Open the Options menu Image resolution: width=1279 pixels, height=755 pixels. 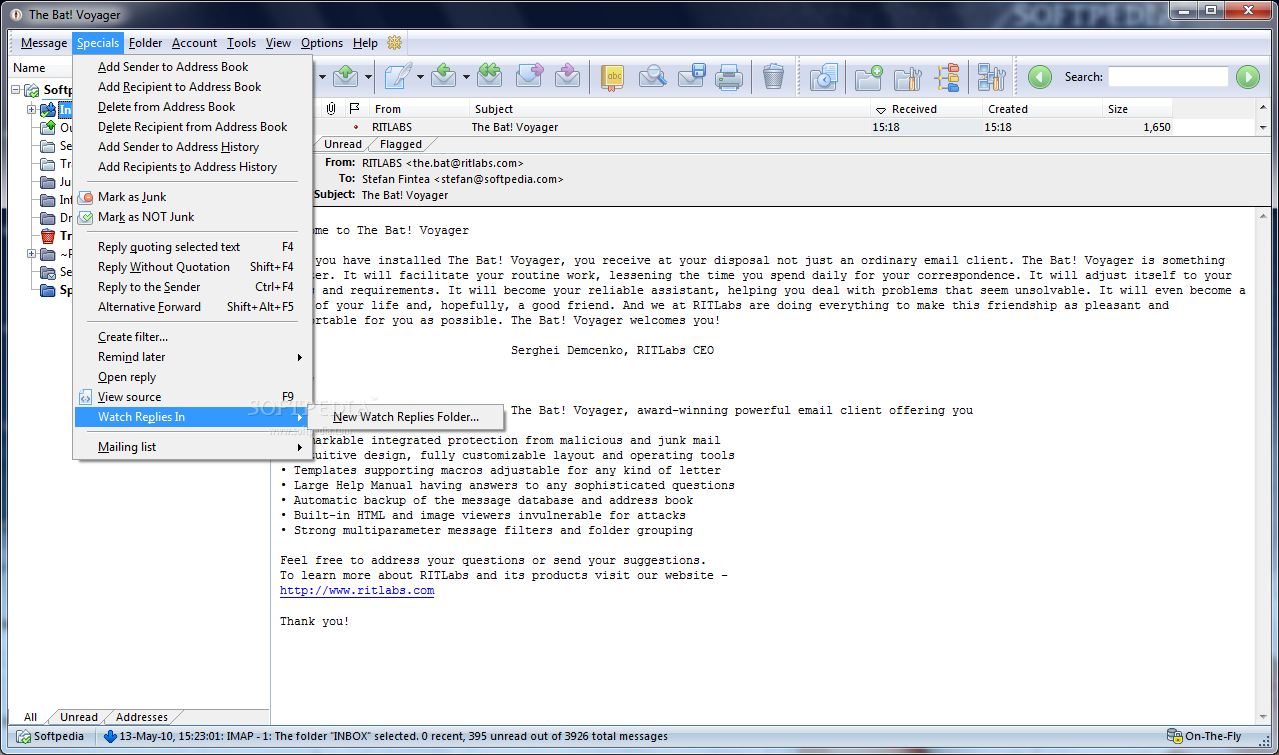click(322, 43)
